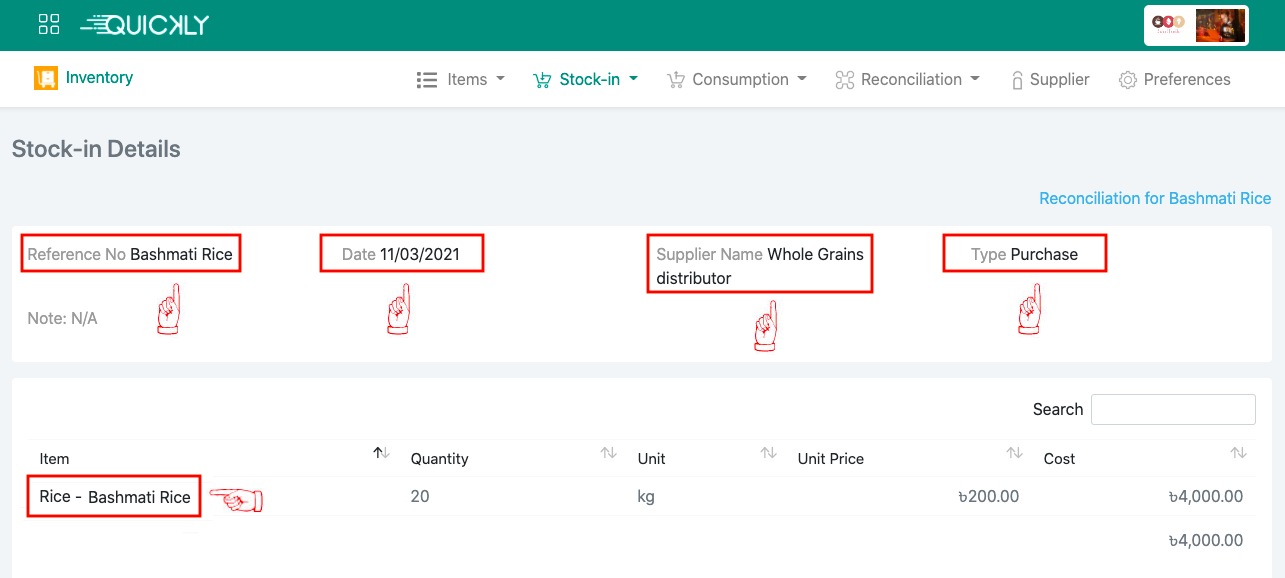Click the Reconciliation icon

[x=844, y=80]
